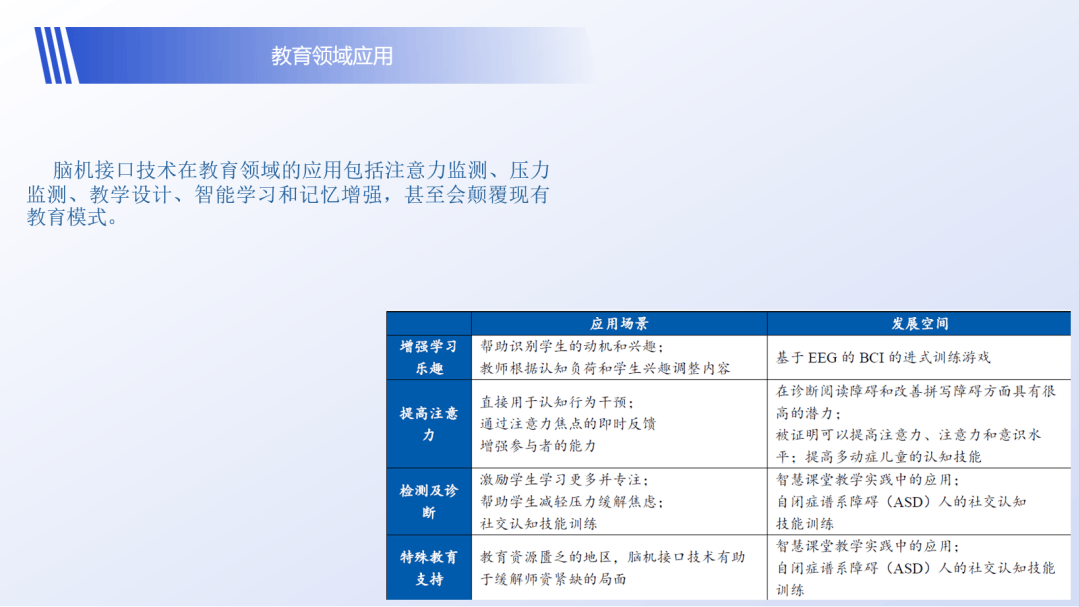Click the line 平；提高多动症儿童的认知技能
Screen dimensions: 1080x607
click(x=878, y=457)
